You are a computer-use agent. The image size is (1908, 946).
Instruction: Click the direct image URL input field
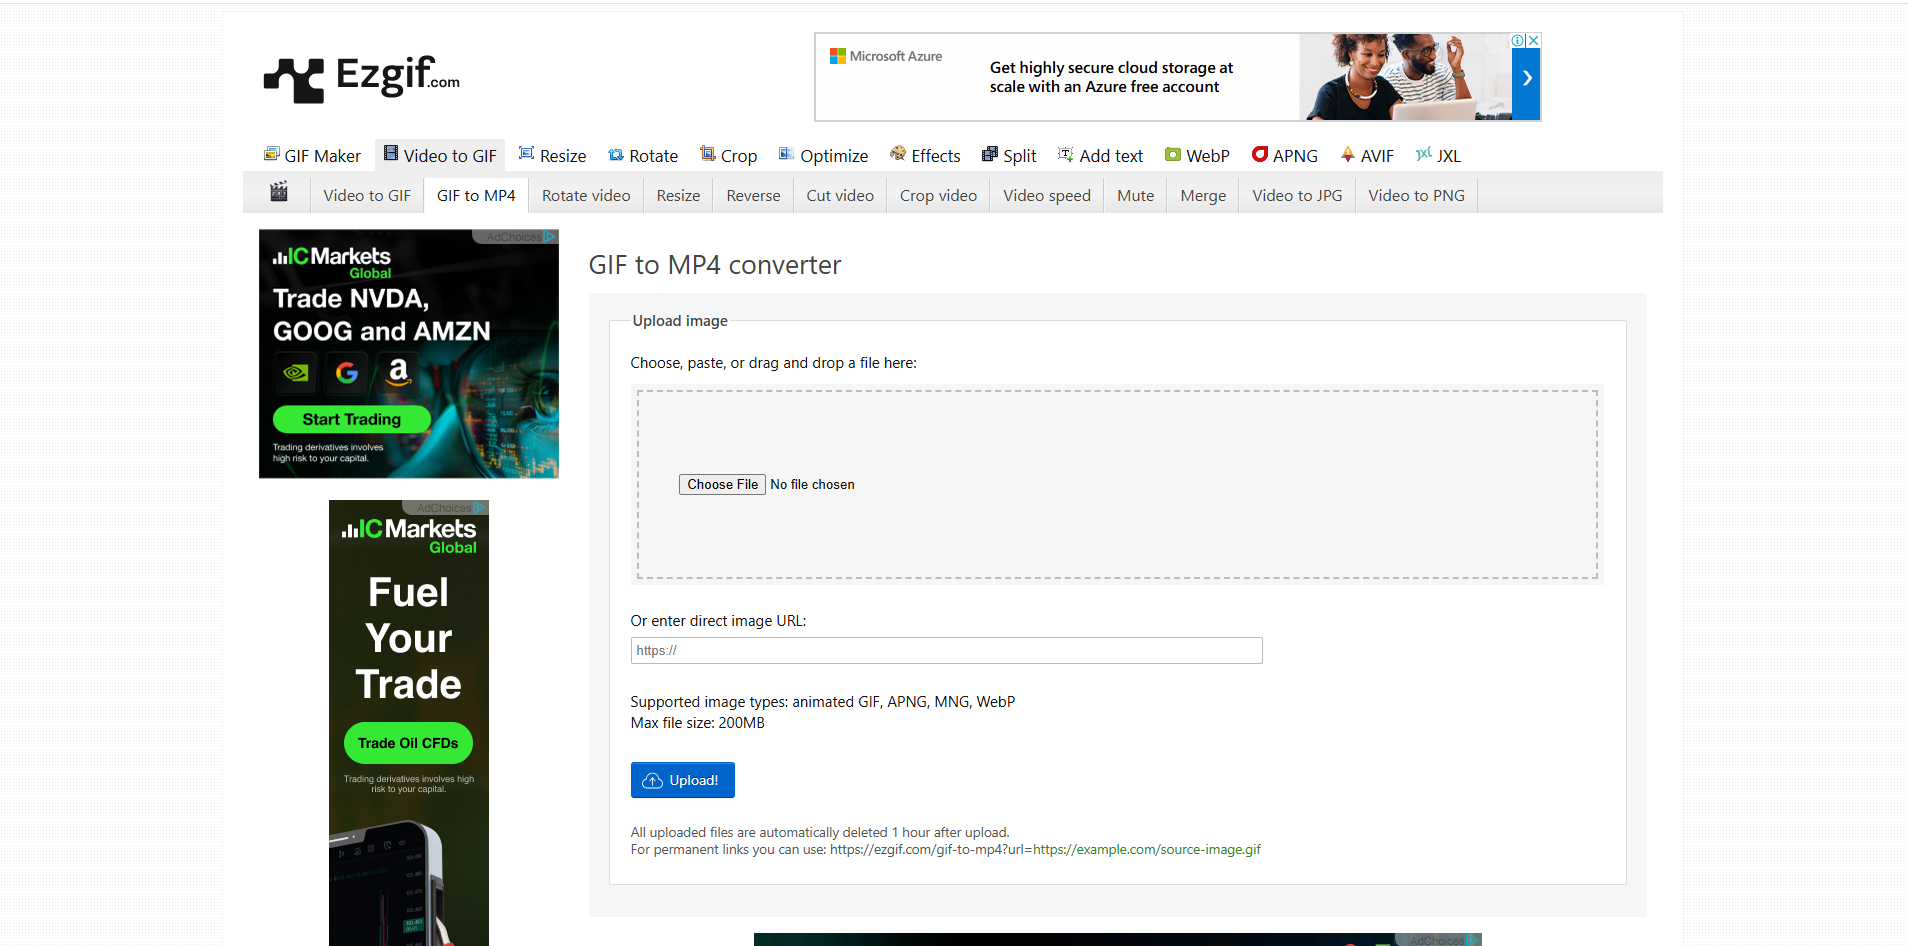[946, 651]
